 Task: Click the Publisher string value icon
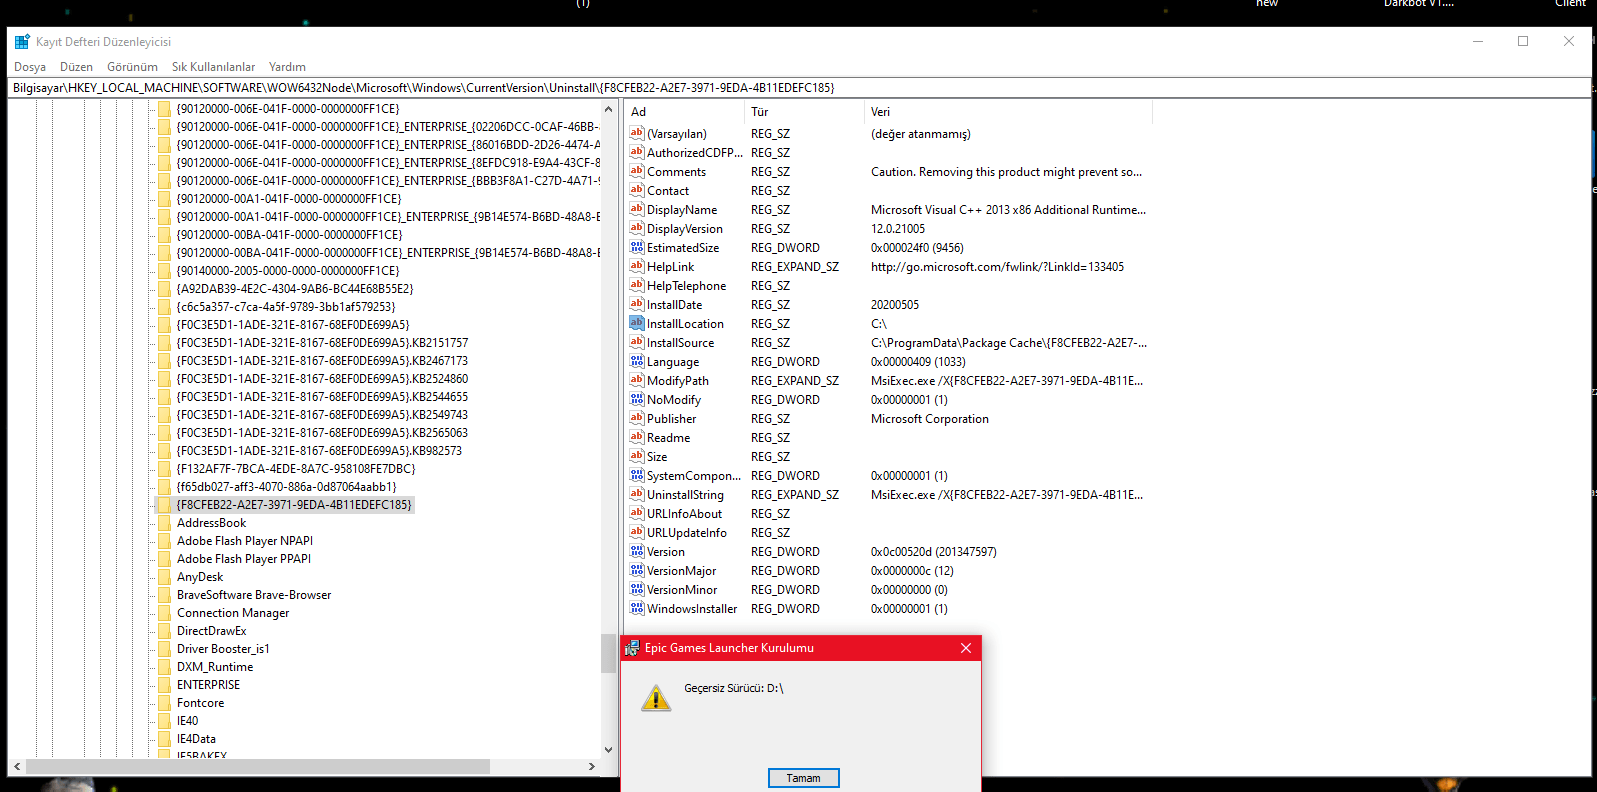click(636, 418)
